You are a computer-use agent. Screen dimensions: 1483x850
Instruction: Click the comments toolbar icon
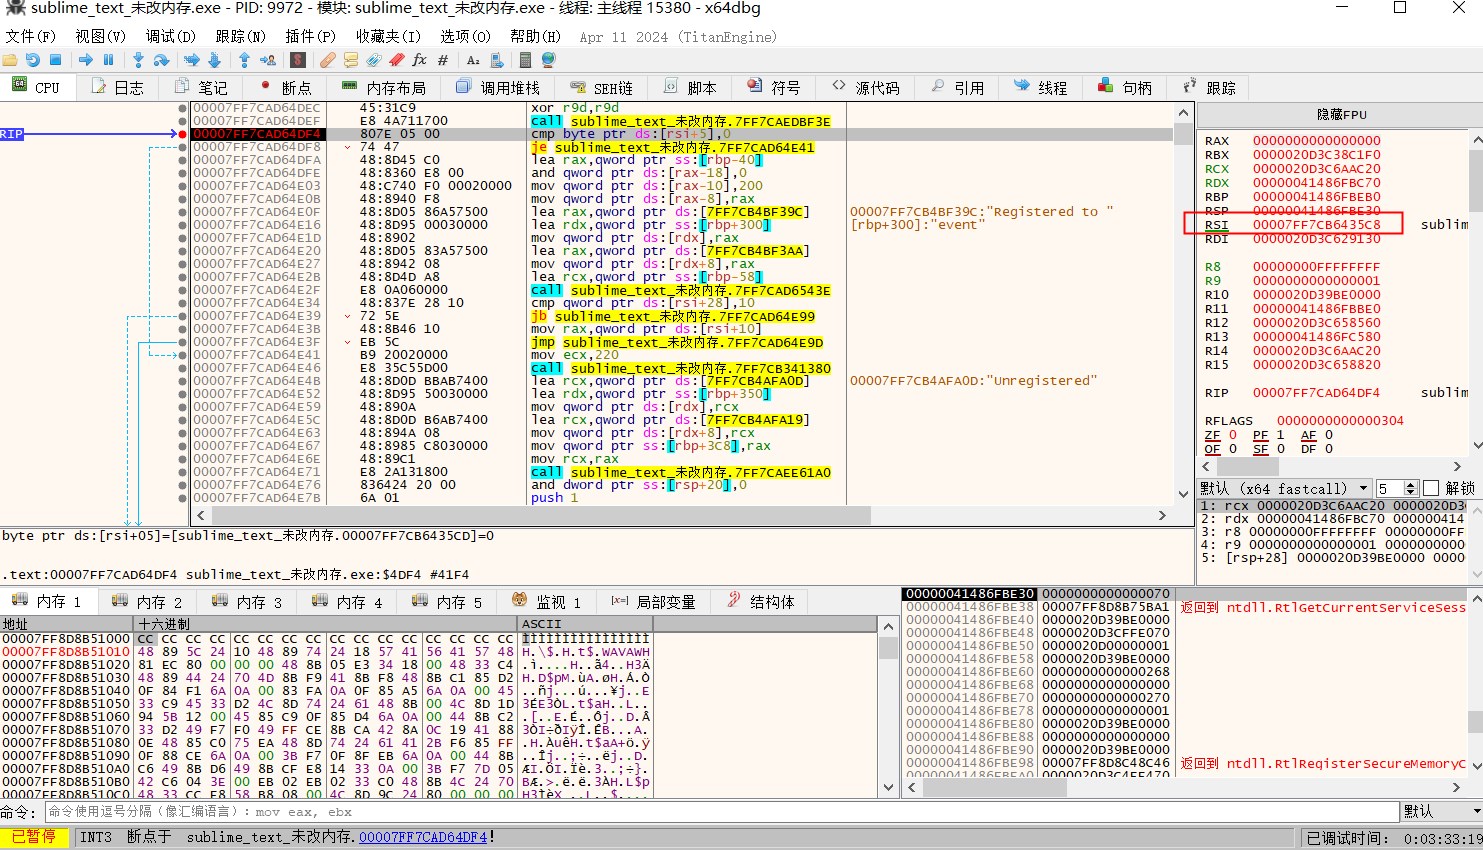[351, 60]
